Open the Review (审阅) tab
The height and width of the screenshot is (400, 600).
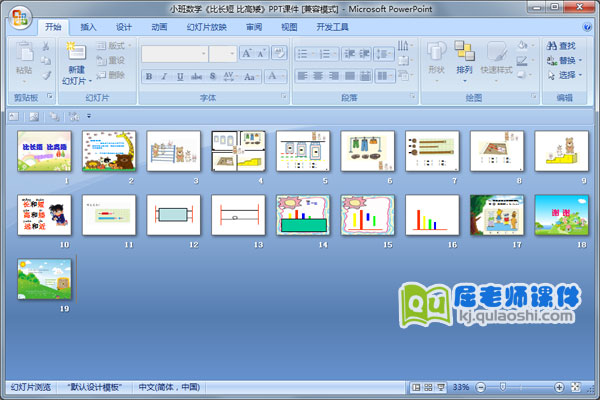click(x=254, y=27)
